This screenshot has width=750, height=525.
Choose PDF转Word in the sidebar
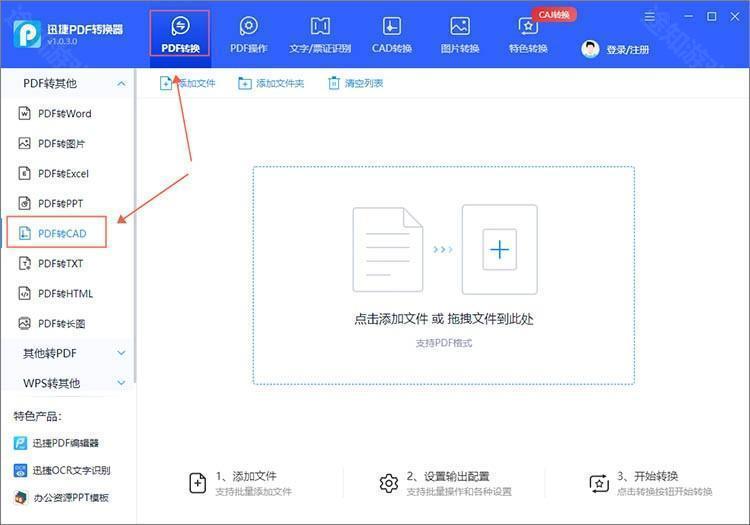pos(64,114)
